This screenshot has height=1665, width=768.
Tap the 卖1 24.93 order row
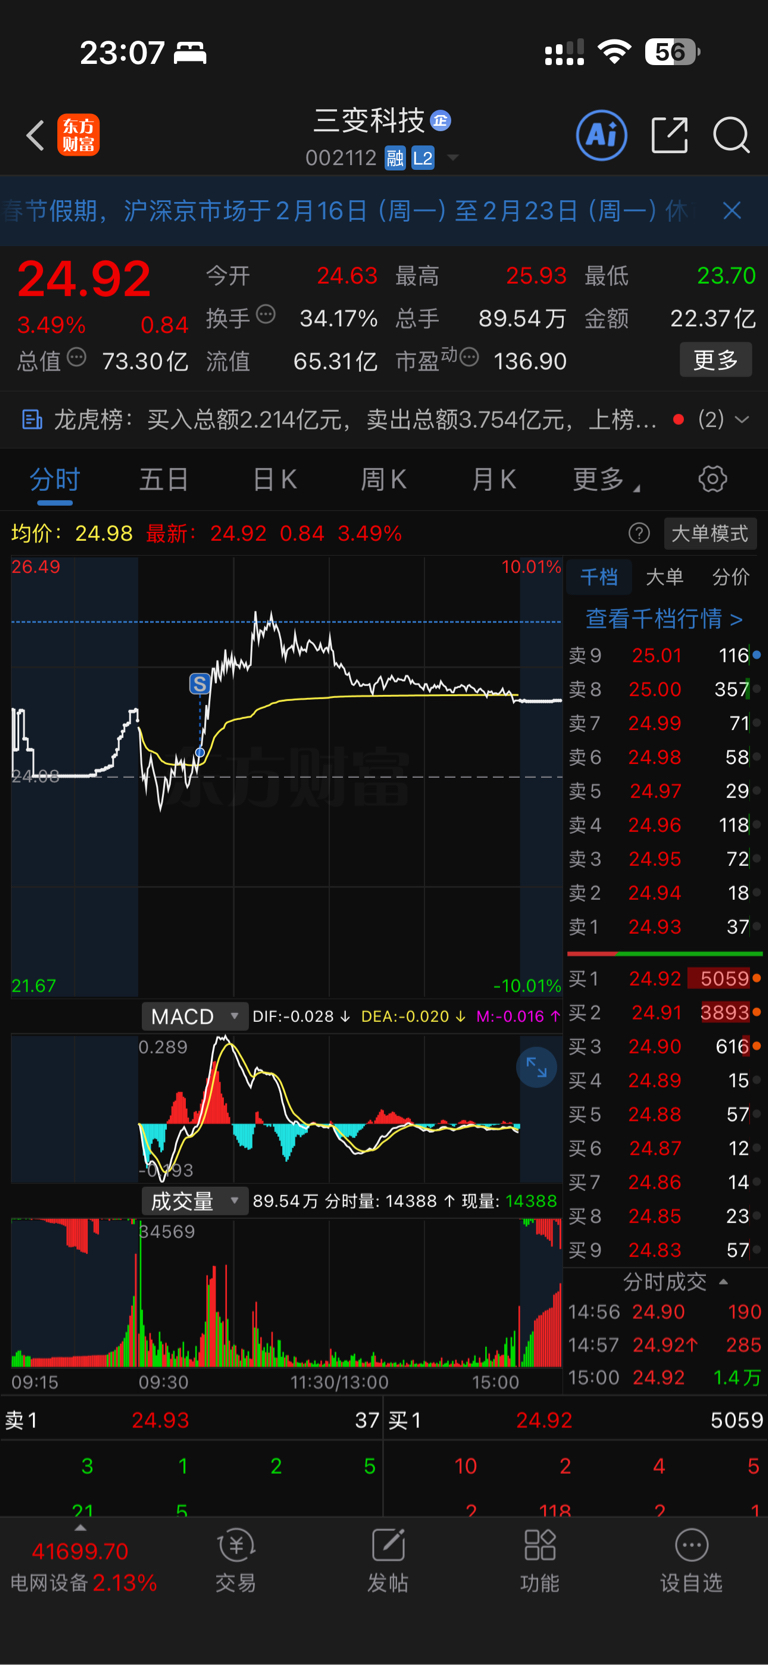(665, 927)
